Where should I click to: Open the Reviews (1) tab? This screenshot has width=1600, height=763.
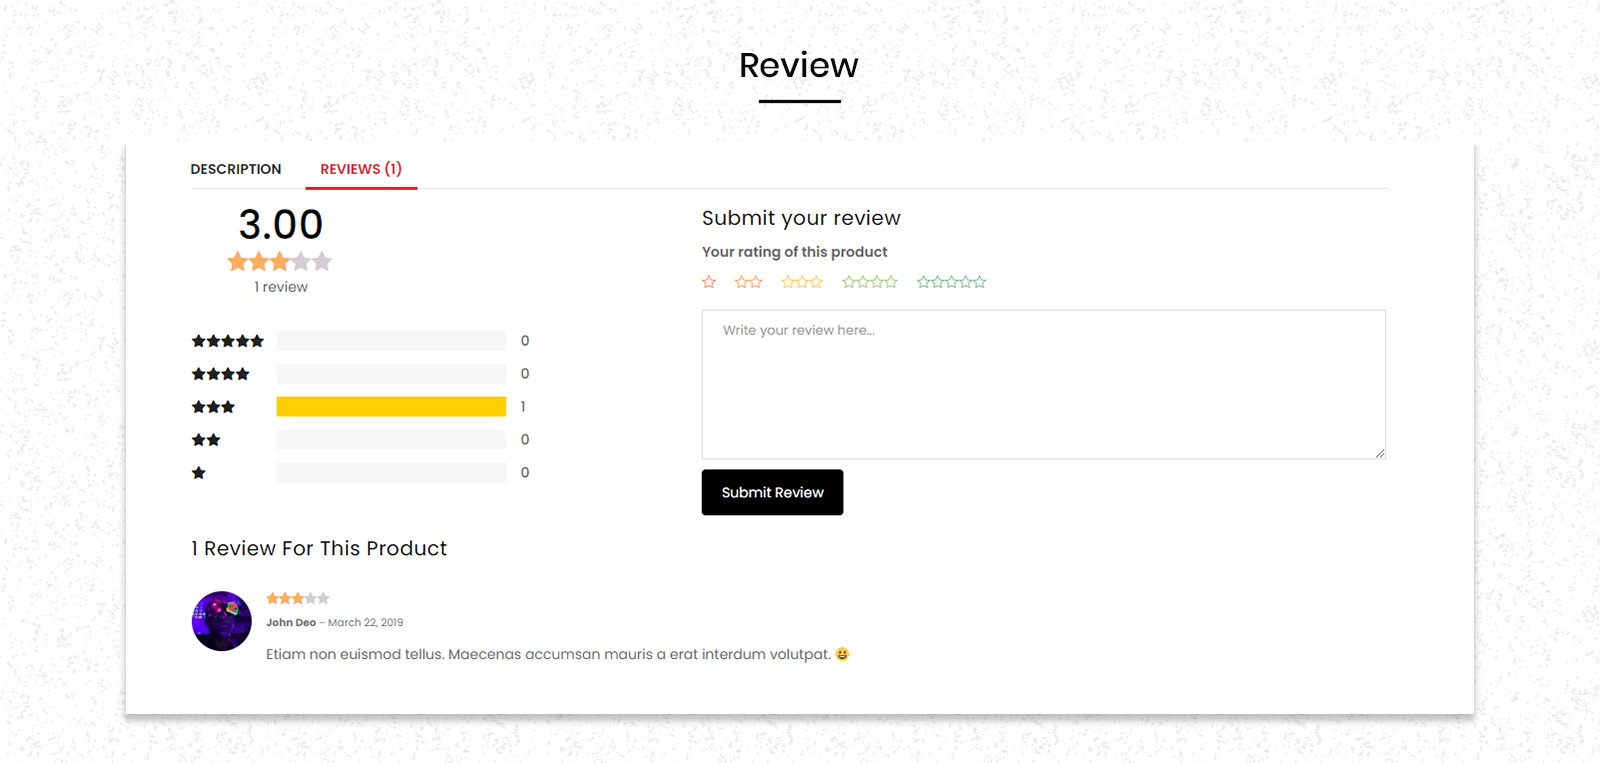[361, 169]
